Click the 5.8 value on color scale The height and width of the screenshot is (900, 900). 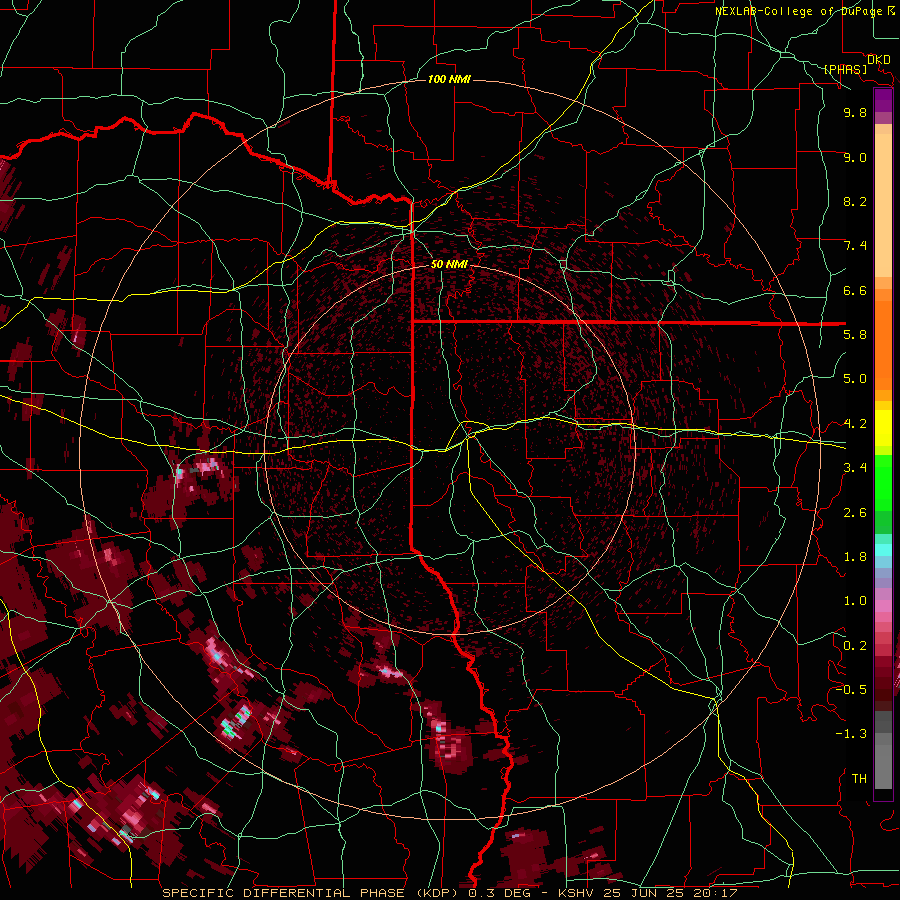[855, 335]
